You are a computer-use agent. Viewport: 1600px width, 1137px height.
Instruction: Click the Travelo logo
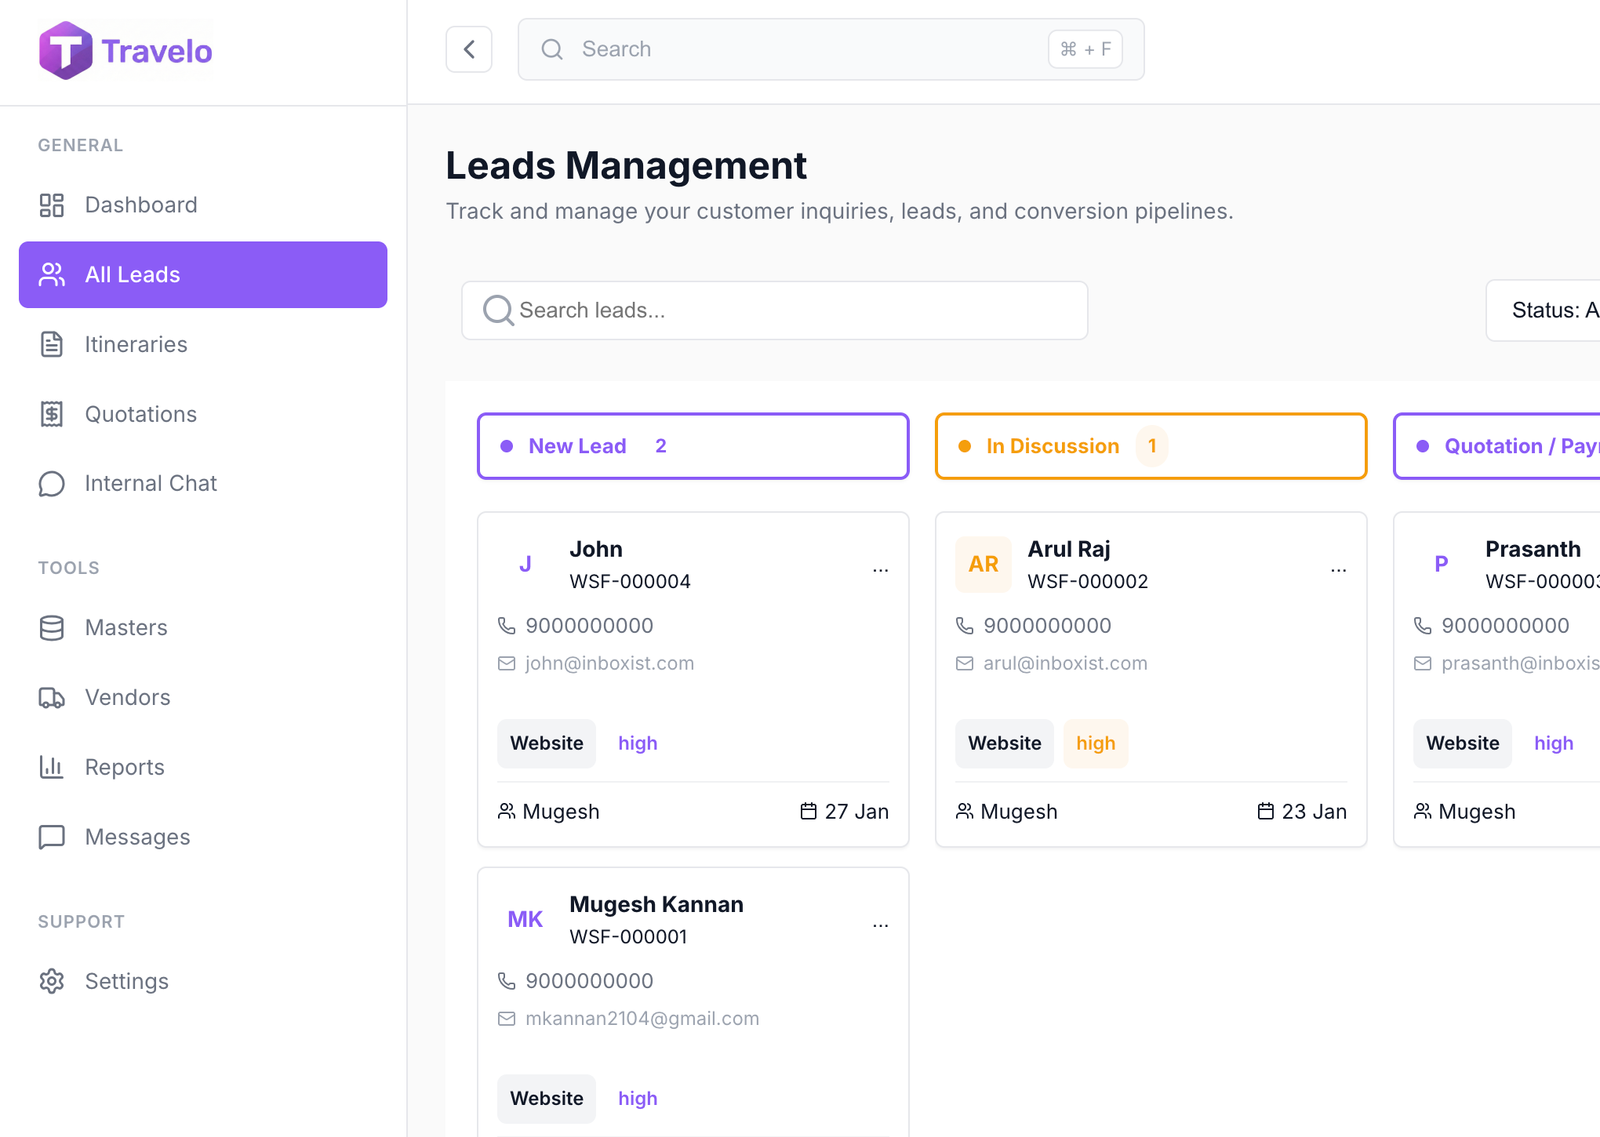(125, 49)
